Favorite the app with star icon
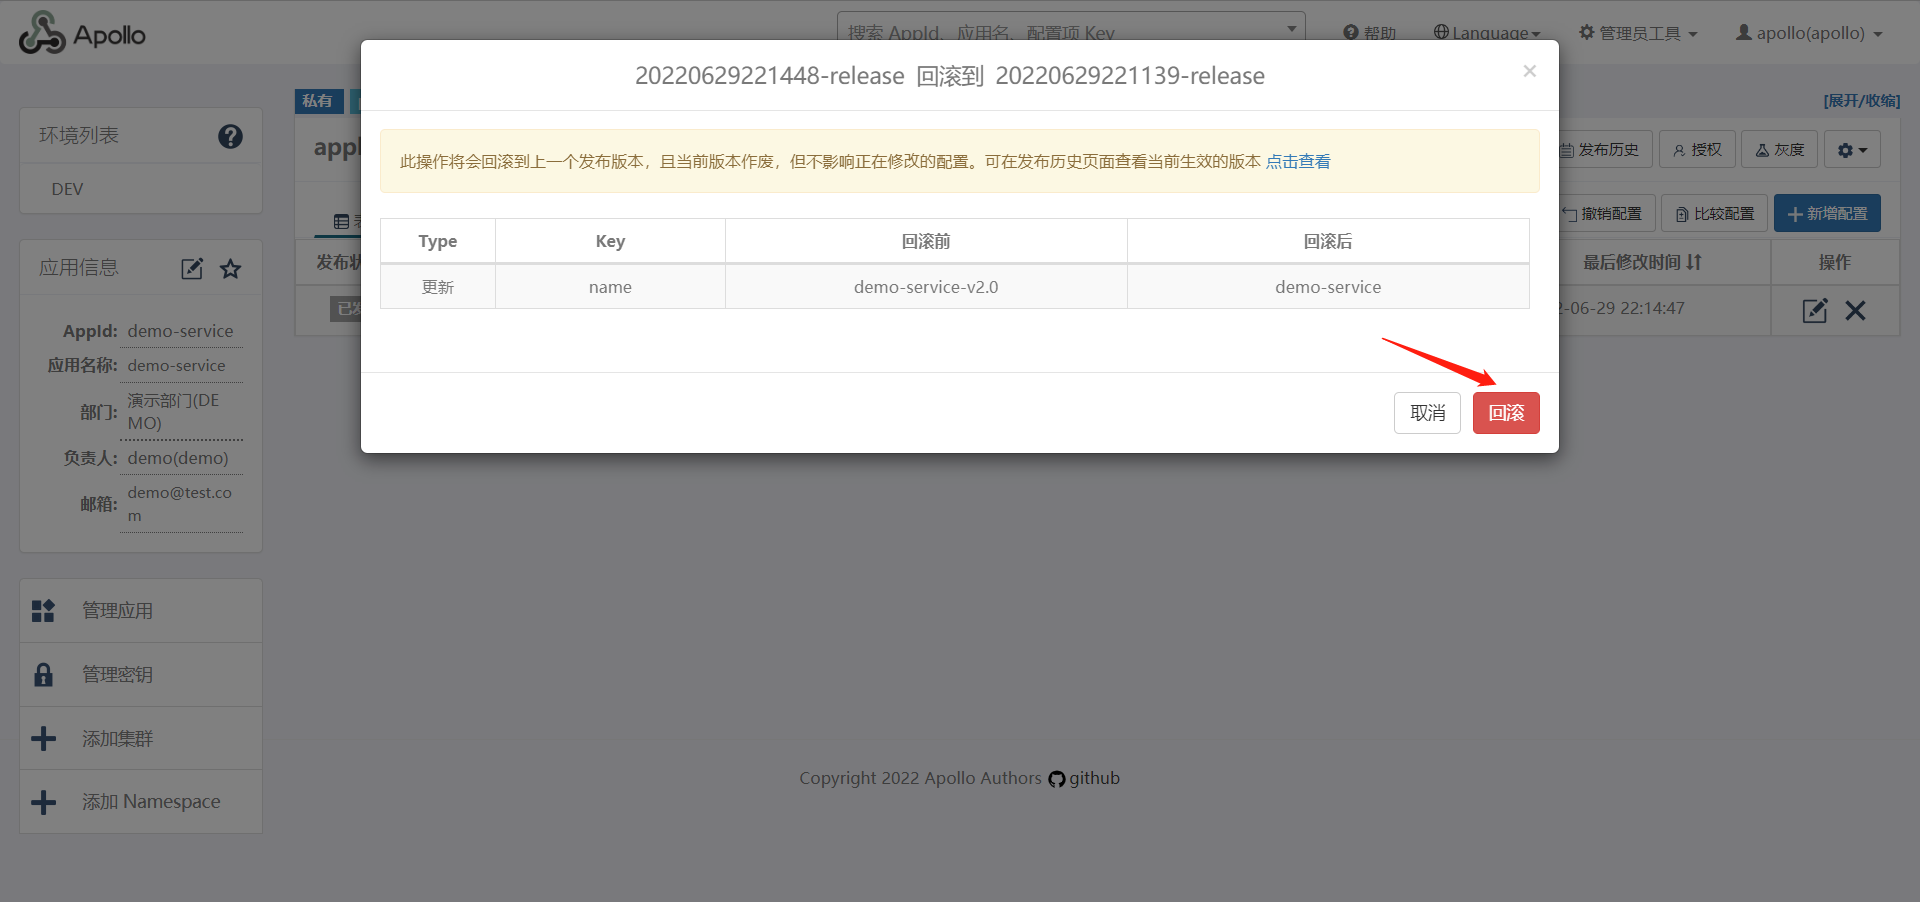The image size is (1920, 902). (231, 269)
